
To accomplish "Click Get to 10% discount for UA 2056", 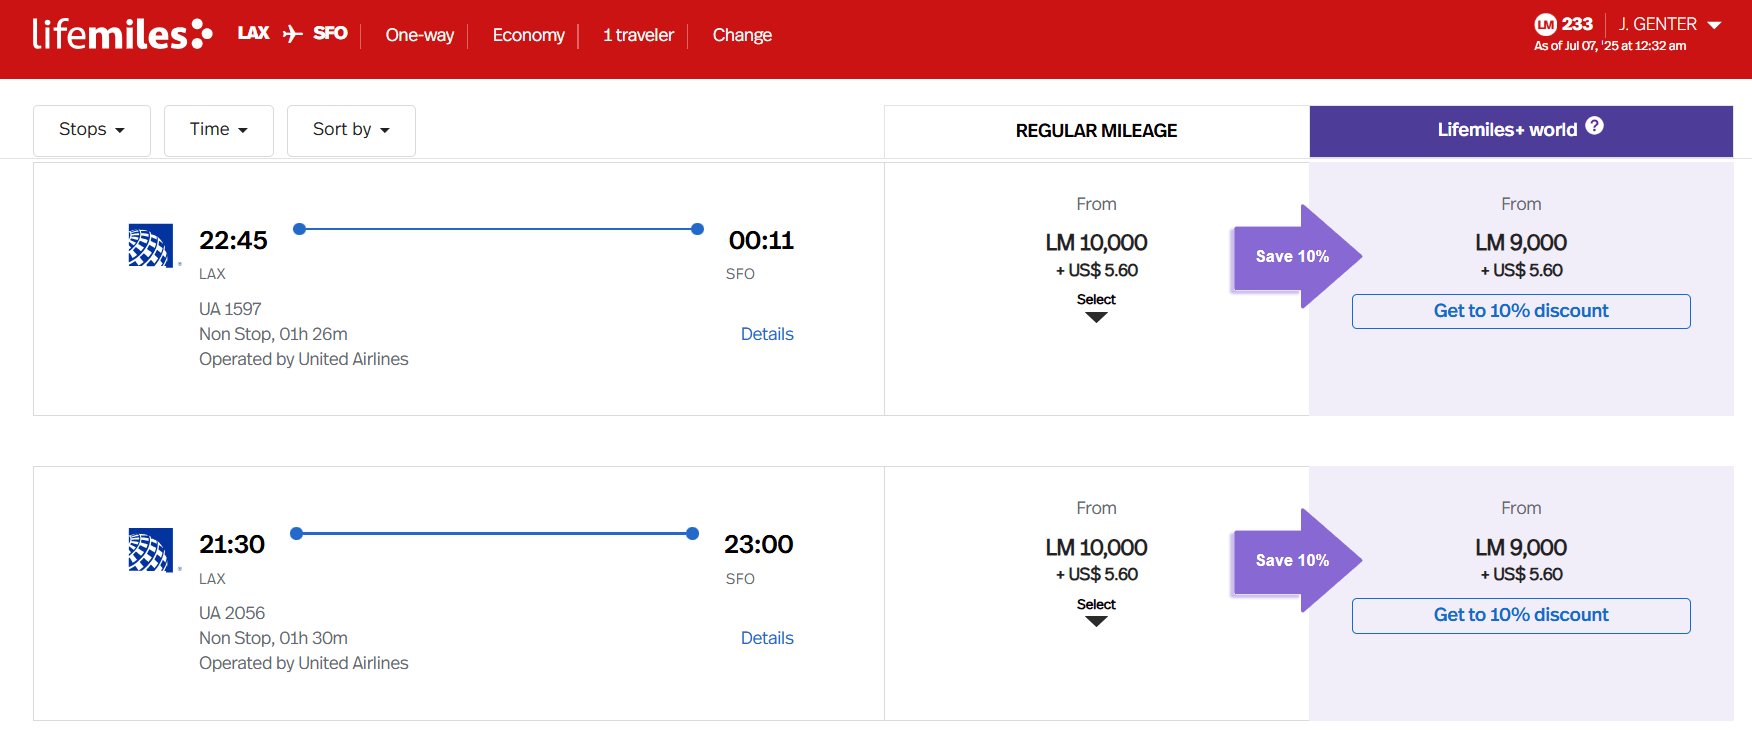I will click(x=1520, y=615).
